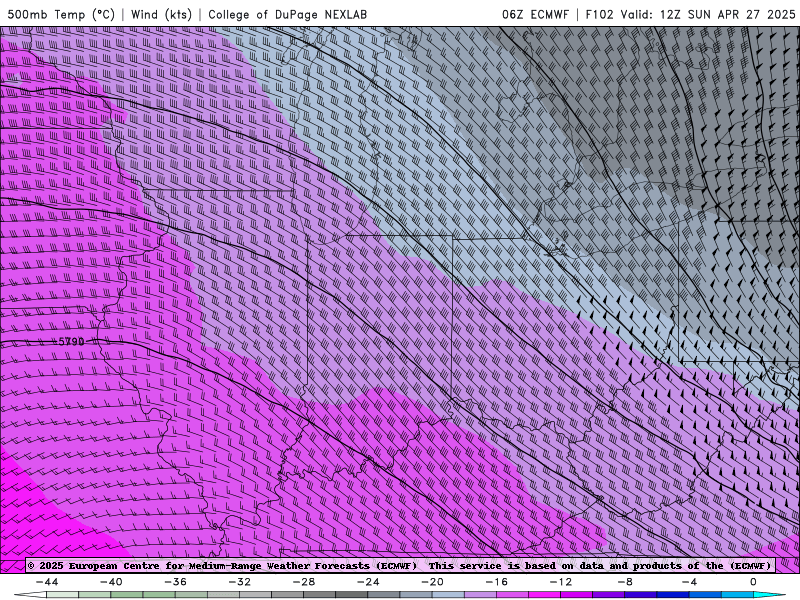Click the 'Wind (kts)' header label

(x=161, y=14)
